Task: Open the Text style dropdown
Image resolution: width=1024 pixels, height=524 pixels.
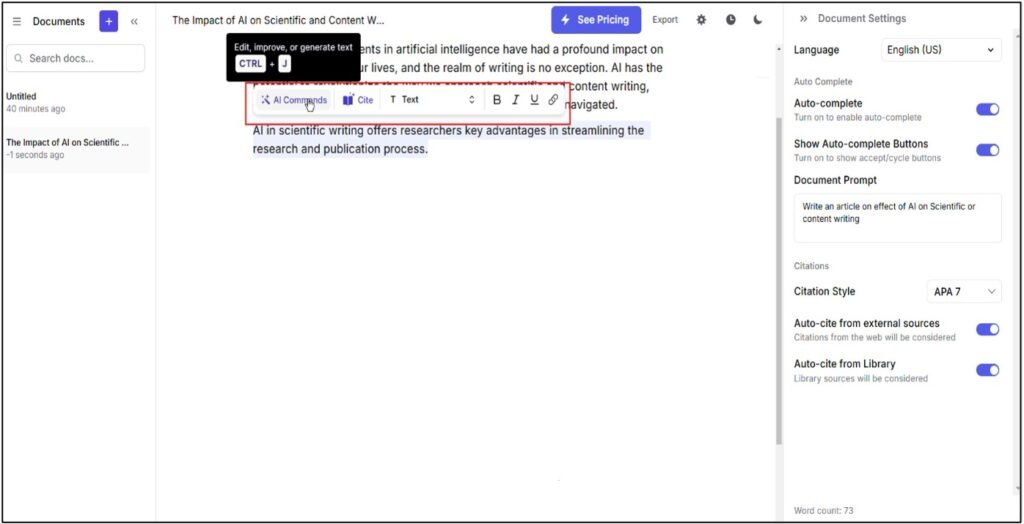Action: pos(432,100)
